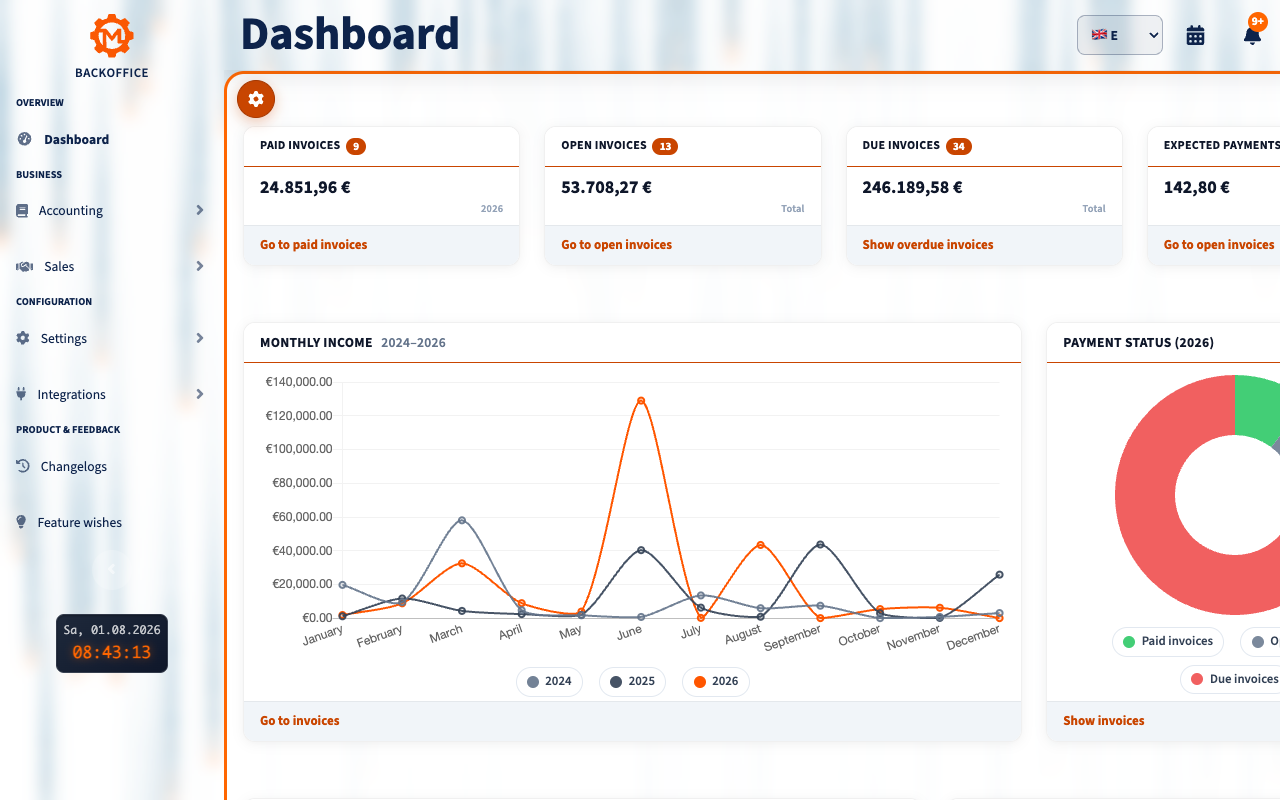Screen dimensions: 1280x800
Task: Click the Payment Status (2026) title
Action: [x=1138, y=343]
